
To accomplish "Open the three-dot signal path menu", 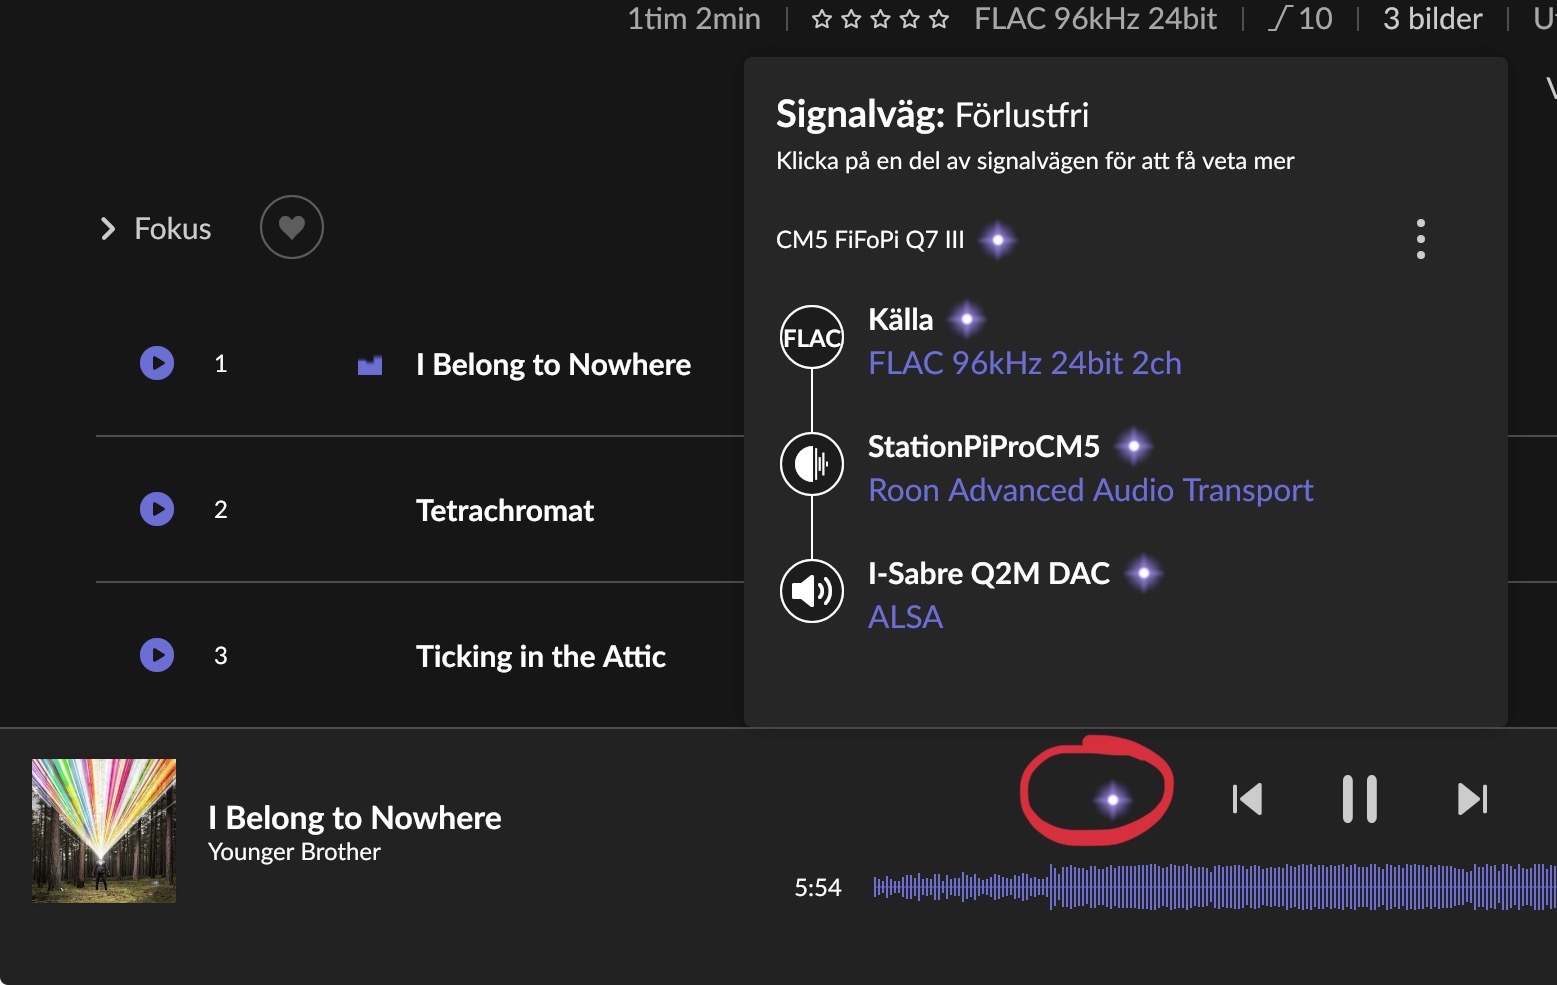I will [x=1421, y=240].
